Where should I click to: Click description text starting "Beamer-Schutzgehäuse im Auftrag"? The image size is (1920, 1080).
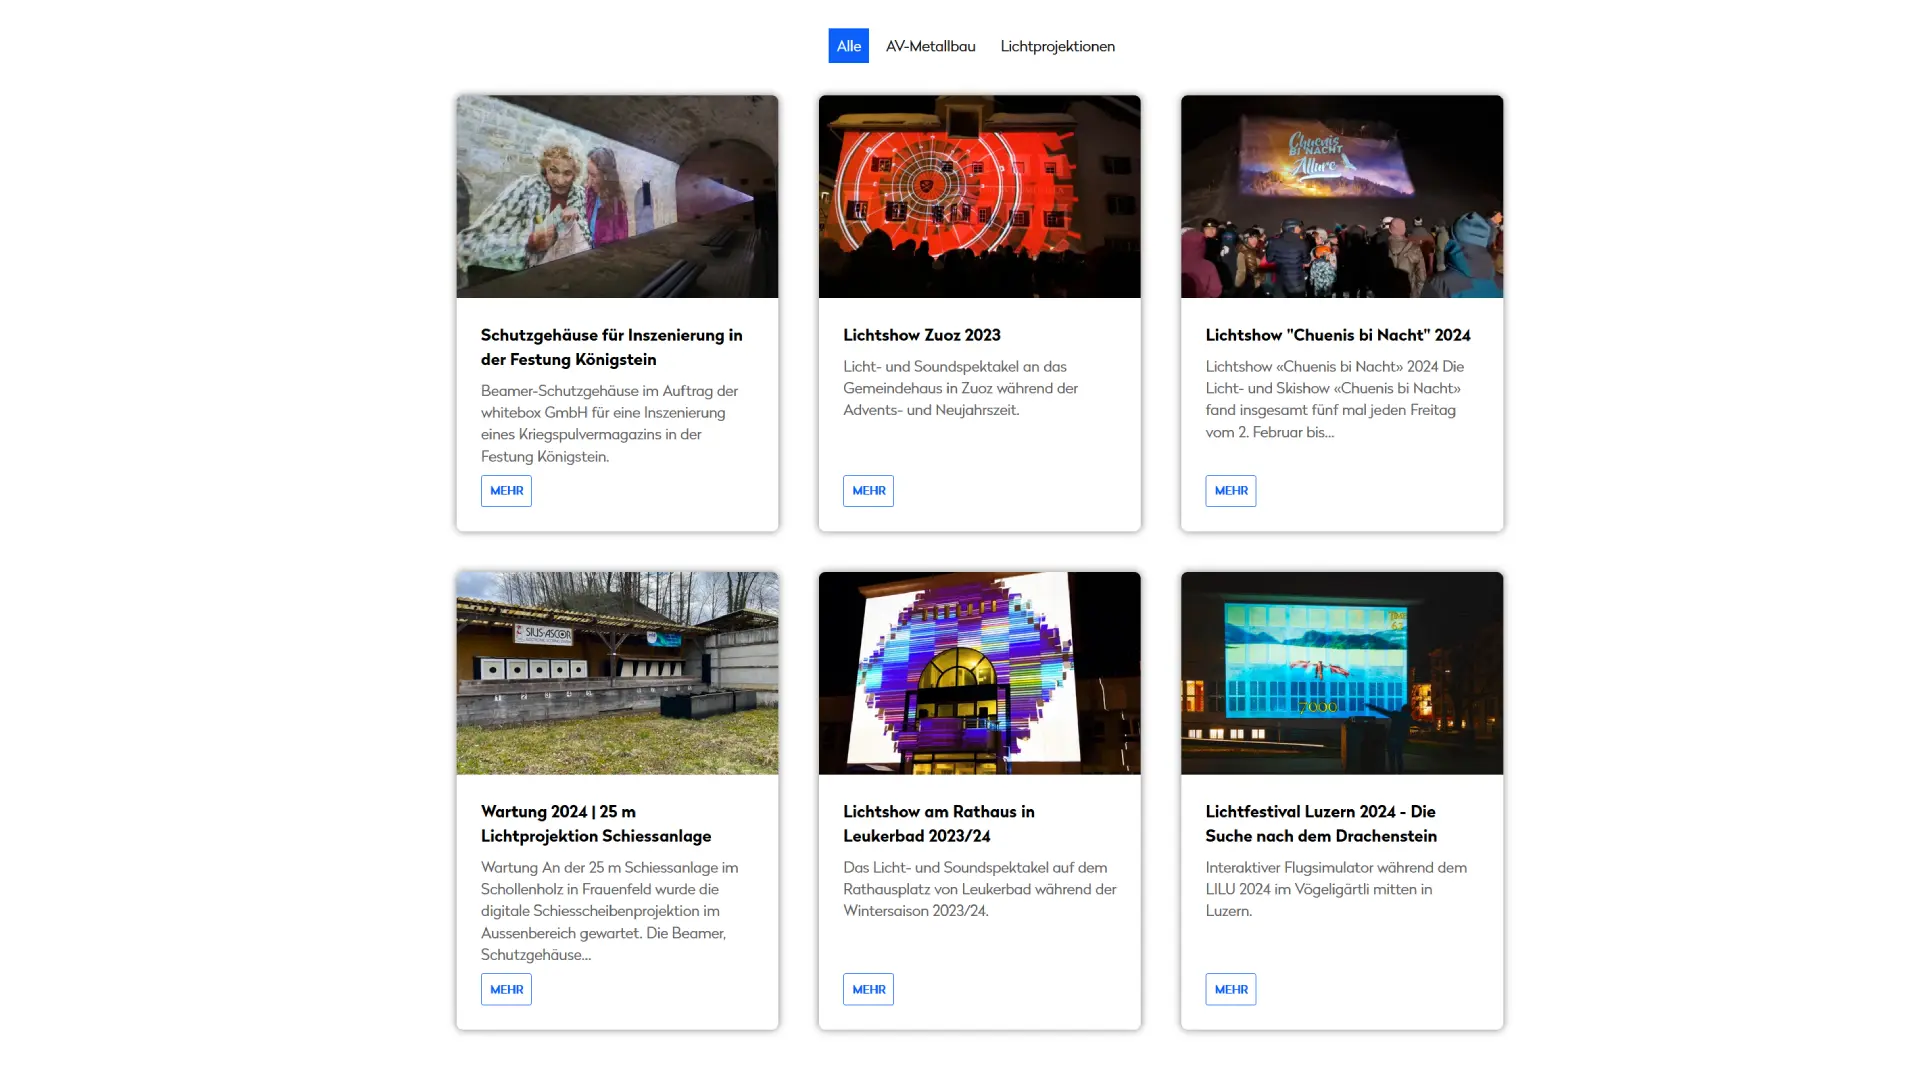click(x=609, y=424)
